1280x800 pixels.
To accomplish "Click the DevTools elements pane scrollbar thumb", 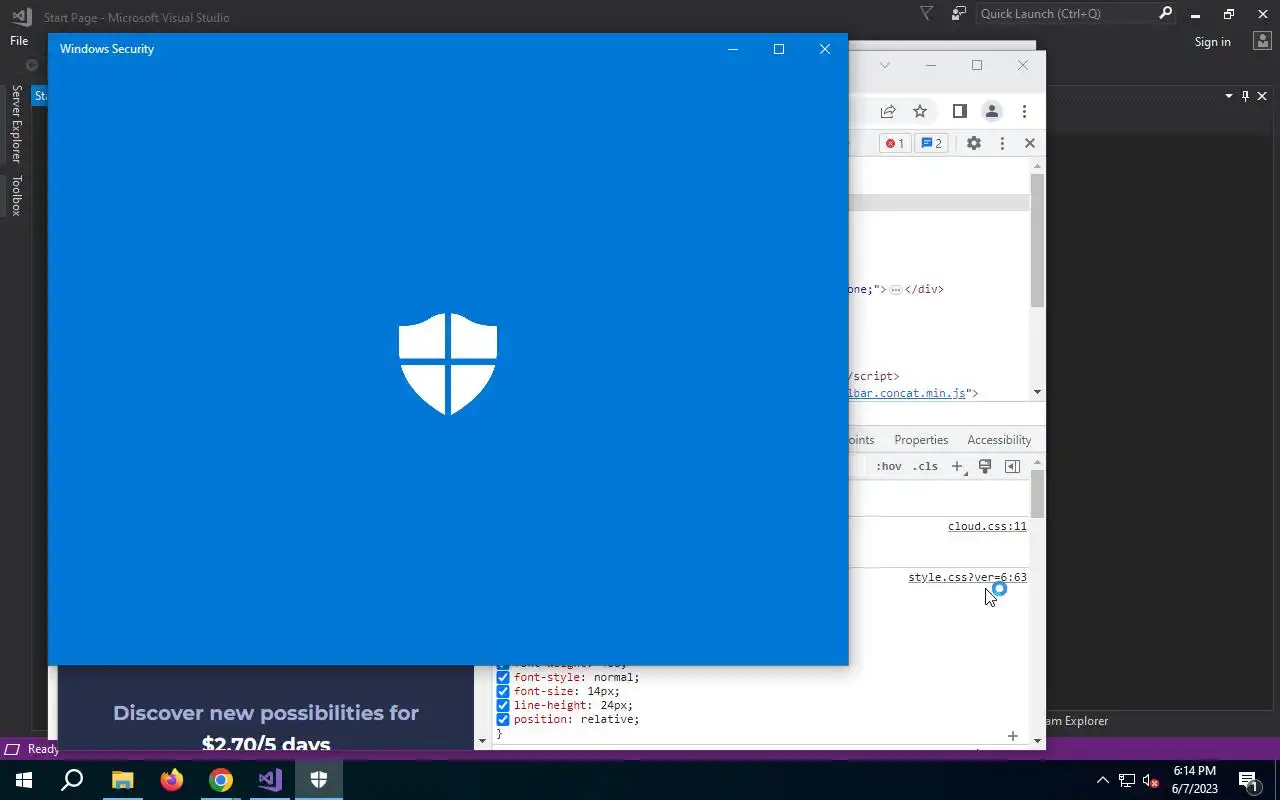I will tap(1037, 240).
